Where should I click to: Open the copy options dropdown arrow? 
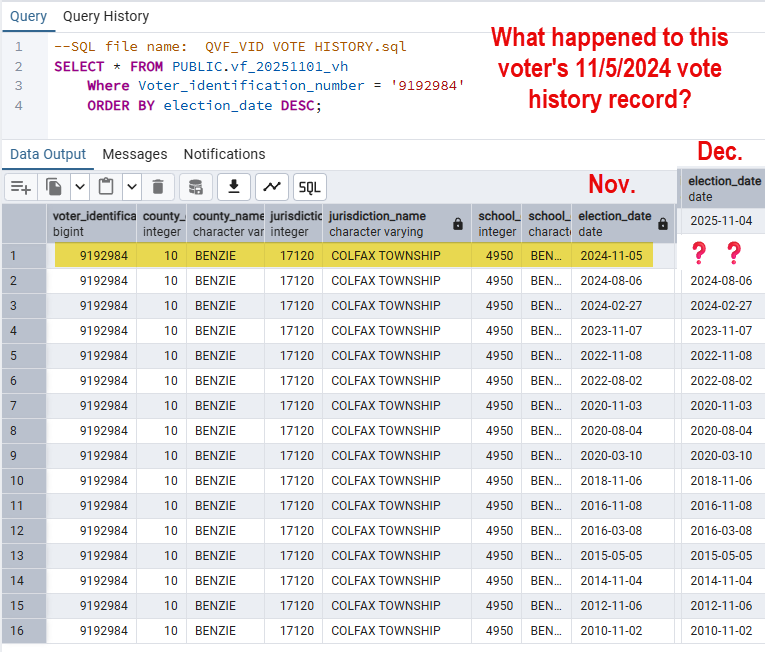[x=80, y=187]
